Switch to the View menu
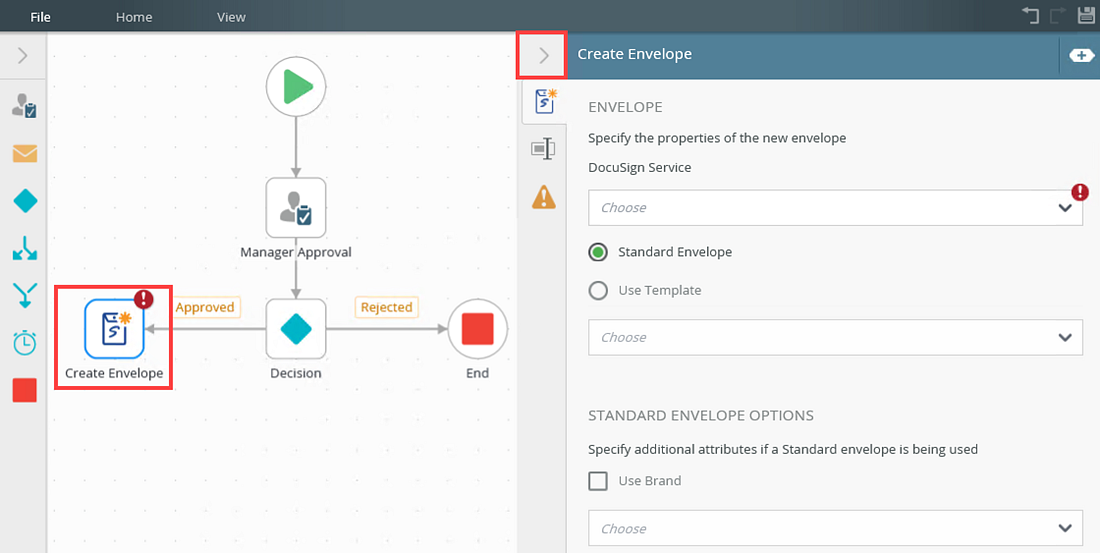The height and width of the screenshot is (553, 1100). pyautogui.click(x=231, y=17)
